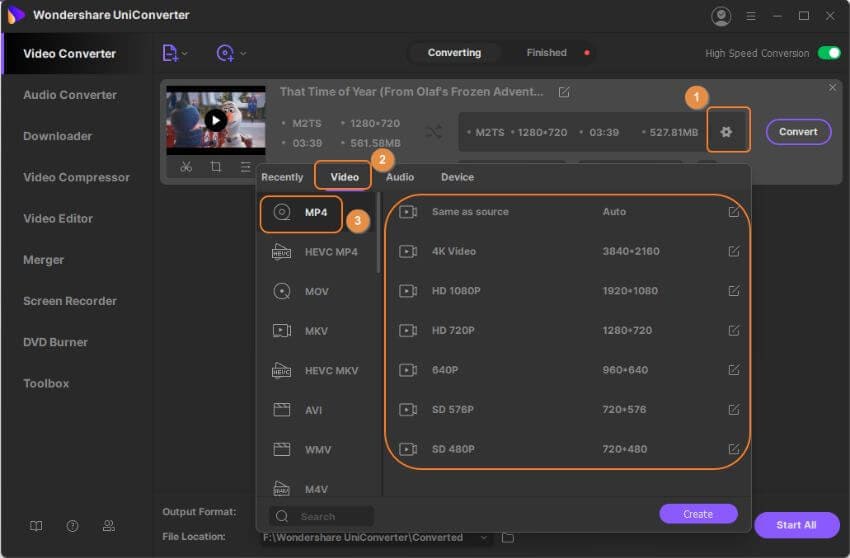The width and height of the screenshot is (850, 558).
Task: Switch to the Converting tab
Action: tap(454, 53)
